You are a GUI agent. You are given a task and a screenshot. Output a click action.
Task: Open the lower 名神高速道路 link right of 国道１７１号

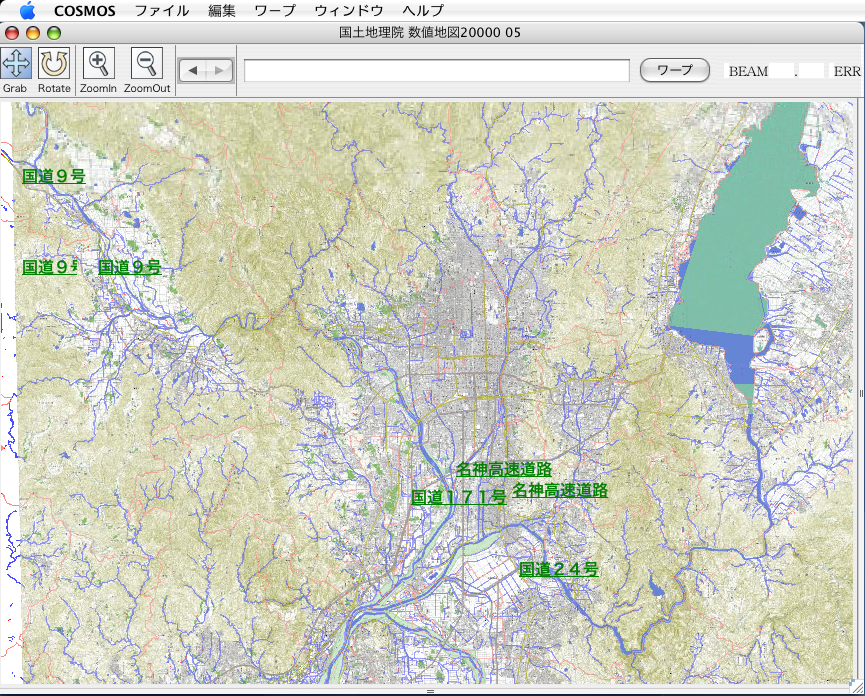click(x=560, y=490)
